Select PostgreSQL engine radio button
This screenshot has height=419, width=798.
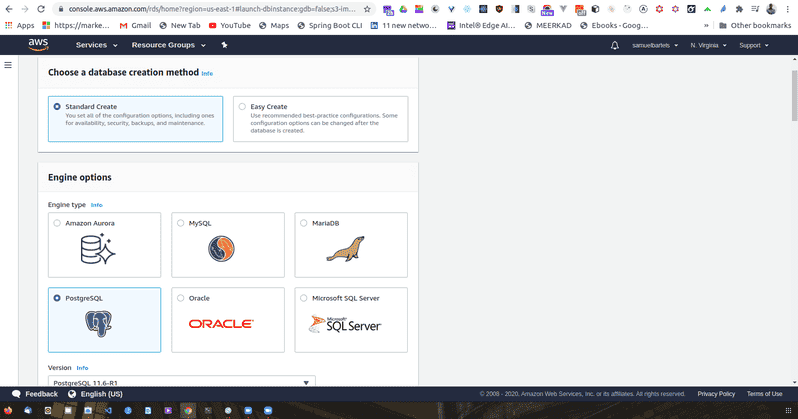tap(57, 298)
